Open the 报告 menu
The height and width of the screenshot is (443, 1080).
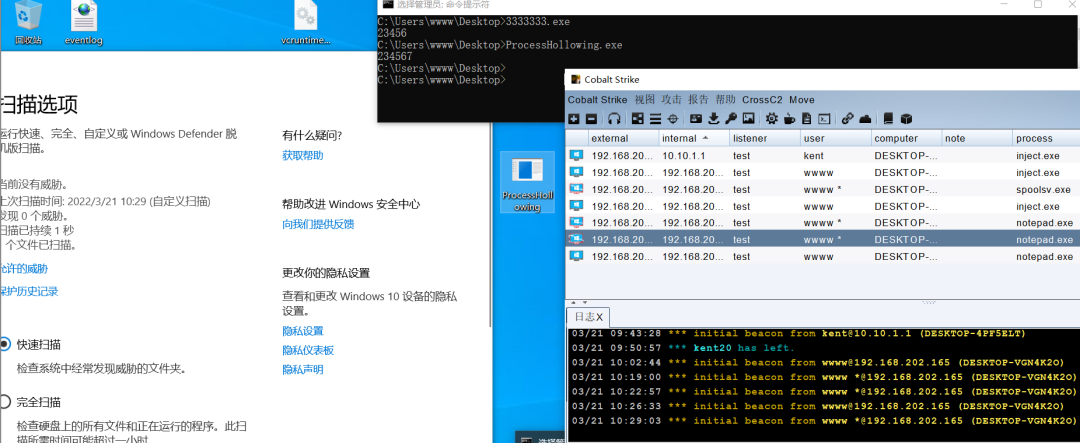(698, 100)
